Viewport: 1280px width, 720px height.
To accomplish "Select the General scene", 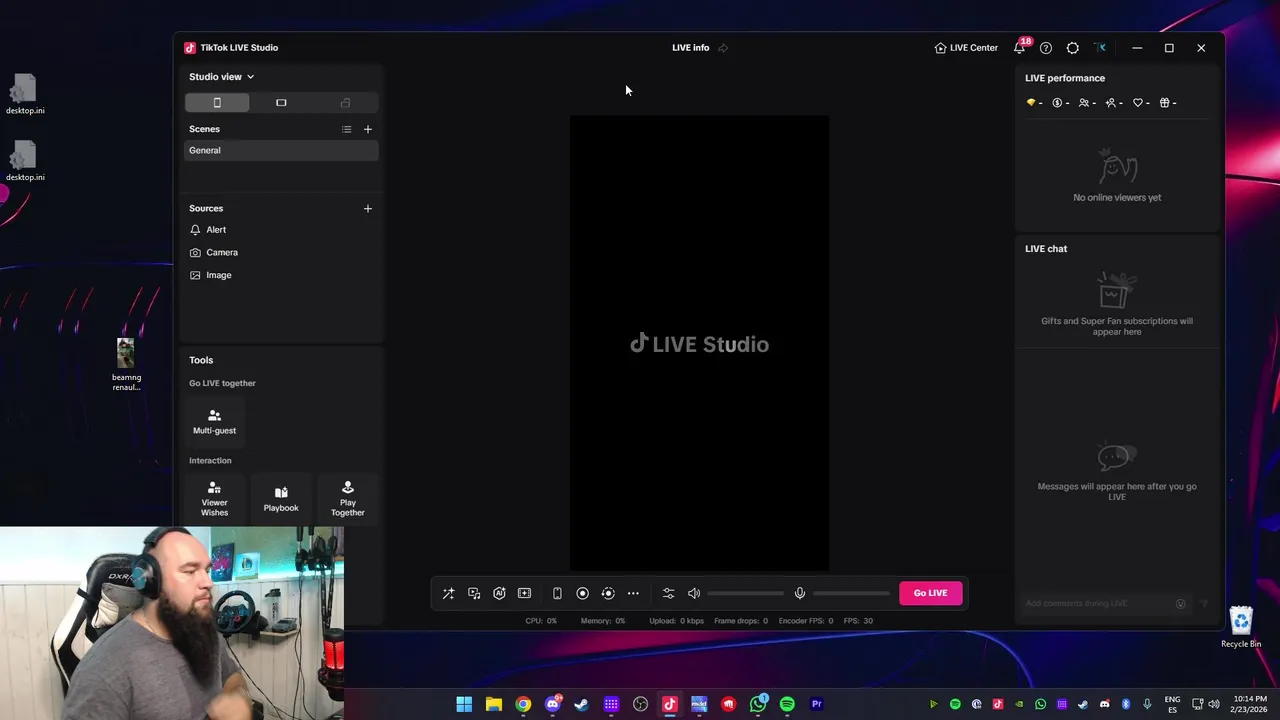I will click(281, 150).
